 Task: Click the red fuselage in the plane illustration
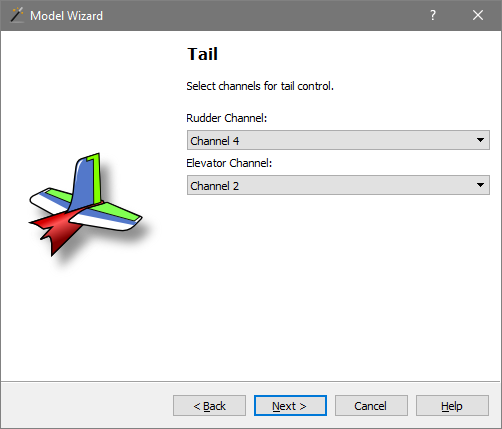57,230
